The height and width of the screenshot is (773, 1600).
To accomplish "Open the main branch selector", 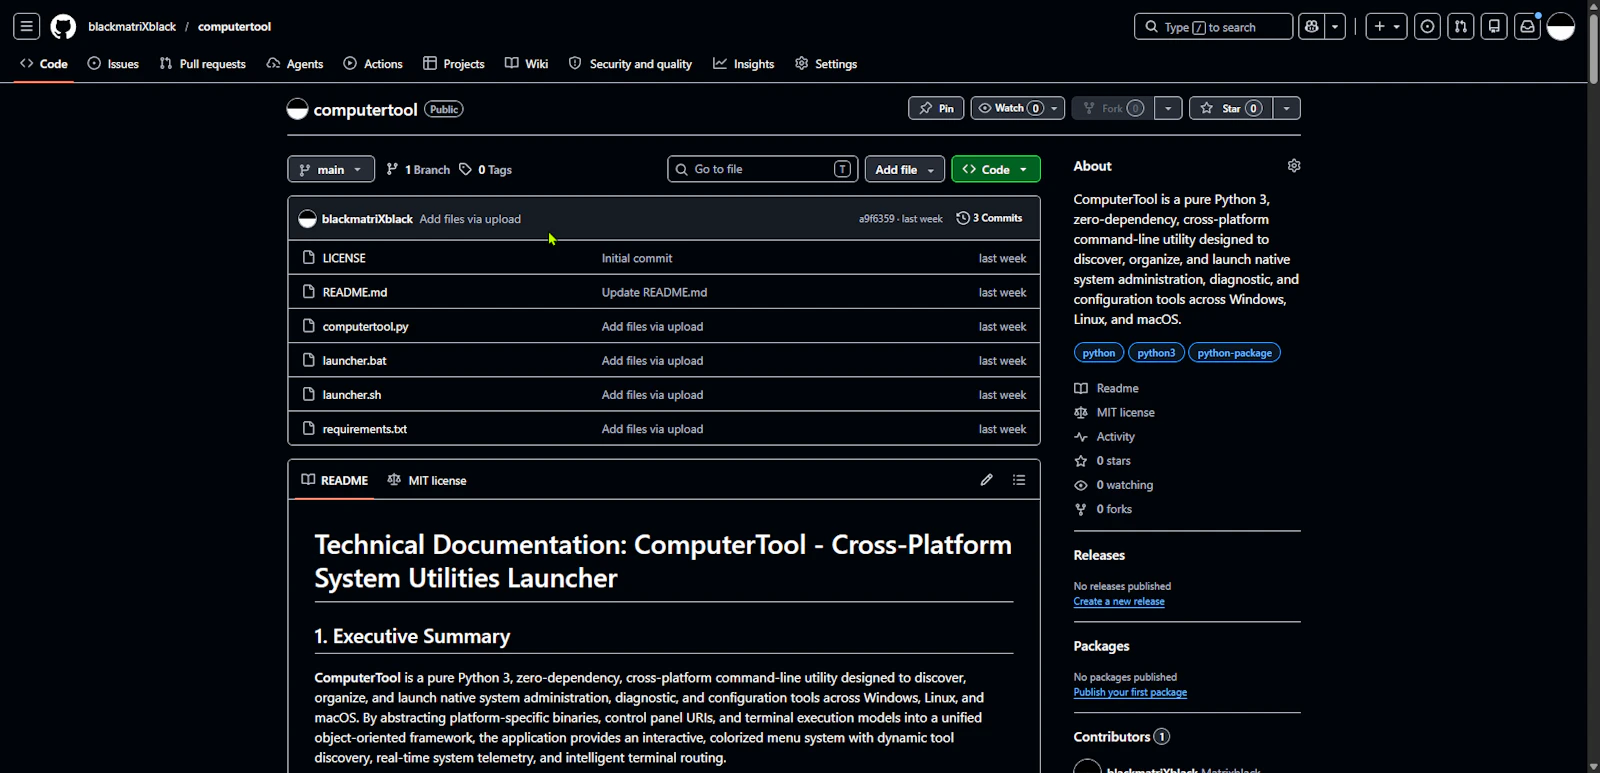I will [331, 169].
